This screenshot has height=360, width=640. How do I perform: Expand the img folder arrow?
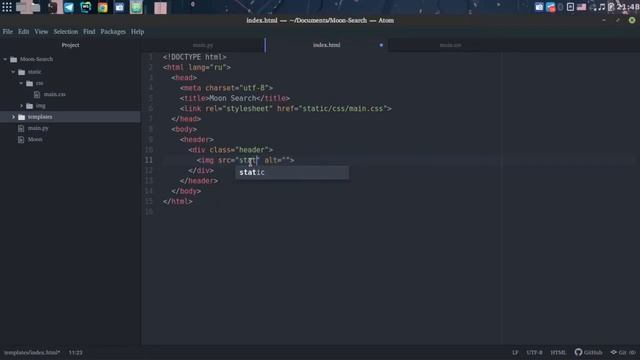(x=21, y=106)
